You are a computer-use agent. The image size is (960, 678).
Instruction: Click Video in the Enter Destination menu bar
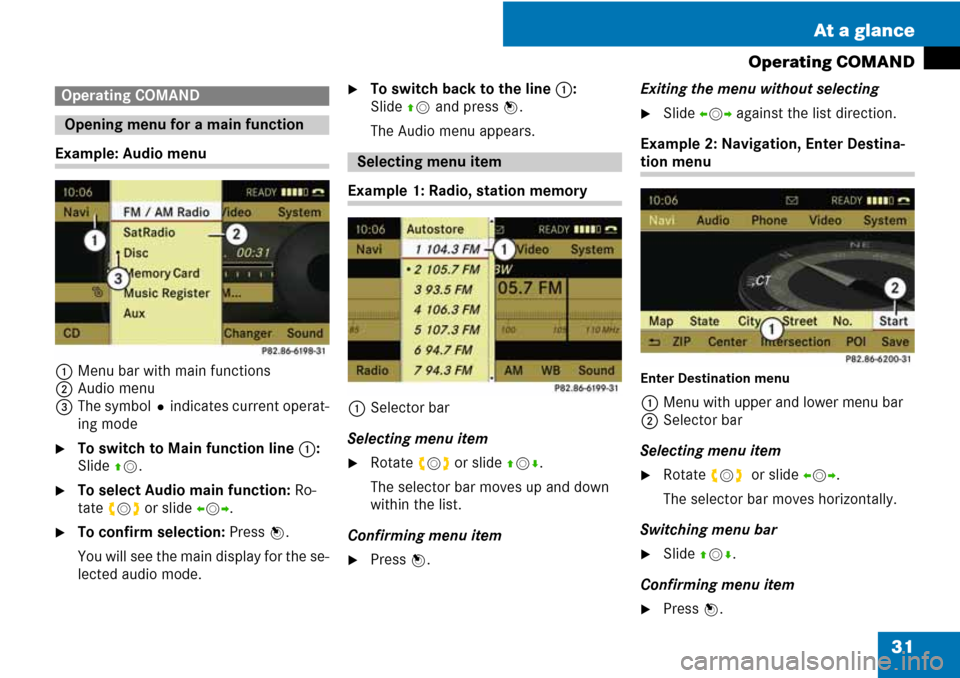825,220
